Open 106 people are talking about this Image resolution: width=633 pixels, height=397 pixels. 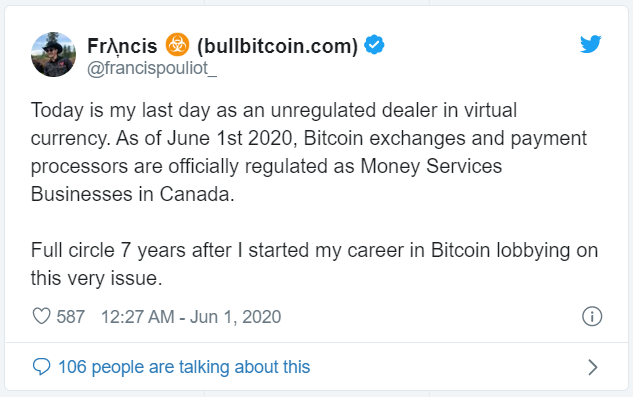tap(184, 367)
